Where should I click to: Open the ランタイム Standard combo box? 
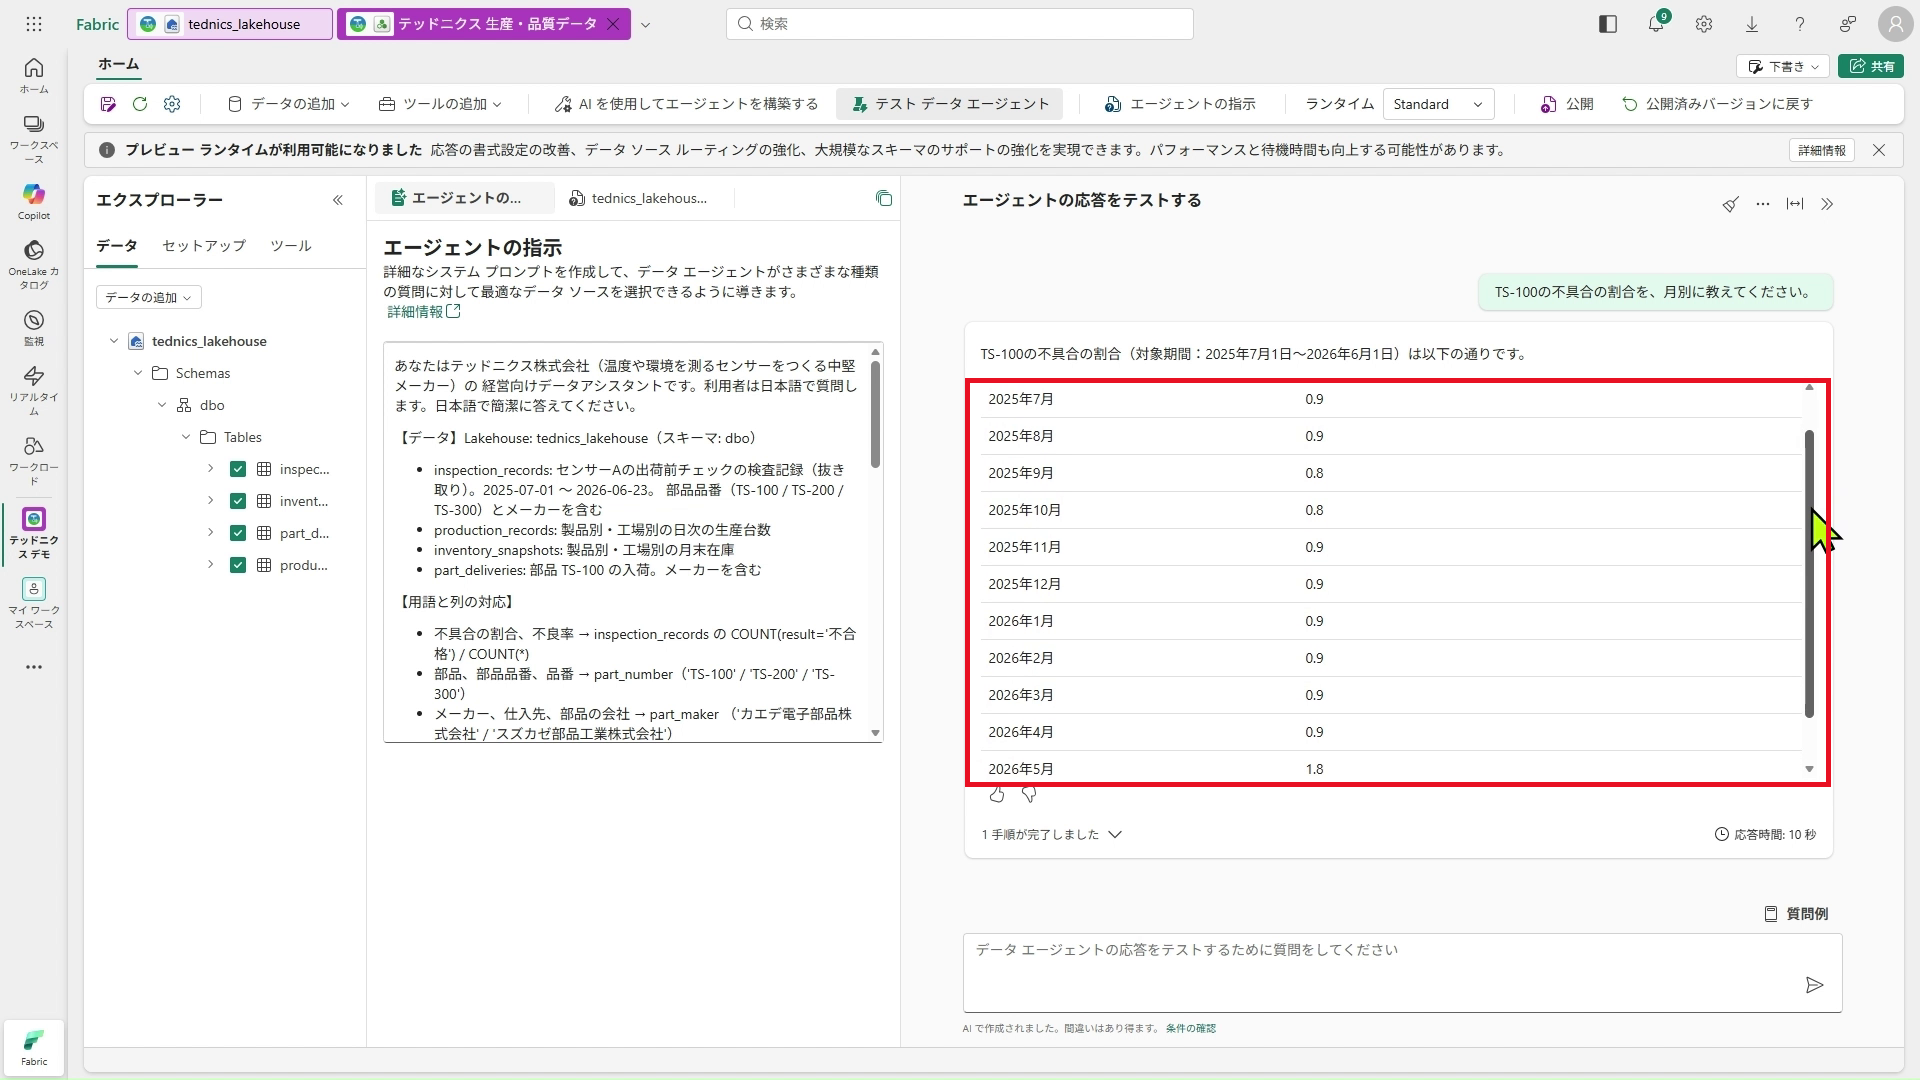coord(1438,104)
